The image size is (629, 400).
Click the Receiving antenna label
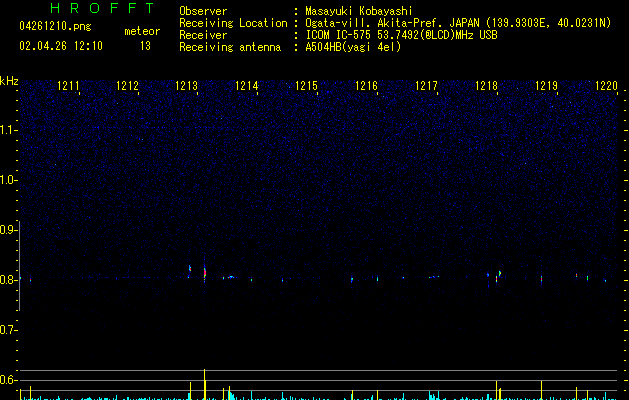pyautogui.click(x=230, y=47)
